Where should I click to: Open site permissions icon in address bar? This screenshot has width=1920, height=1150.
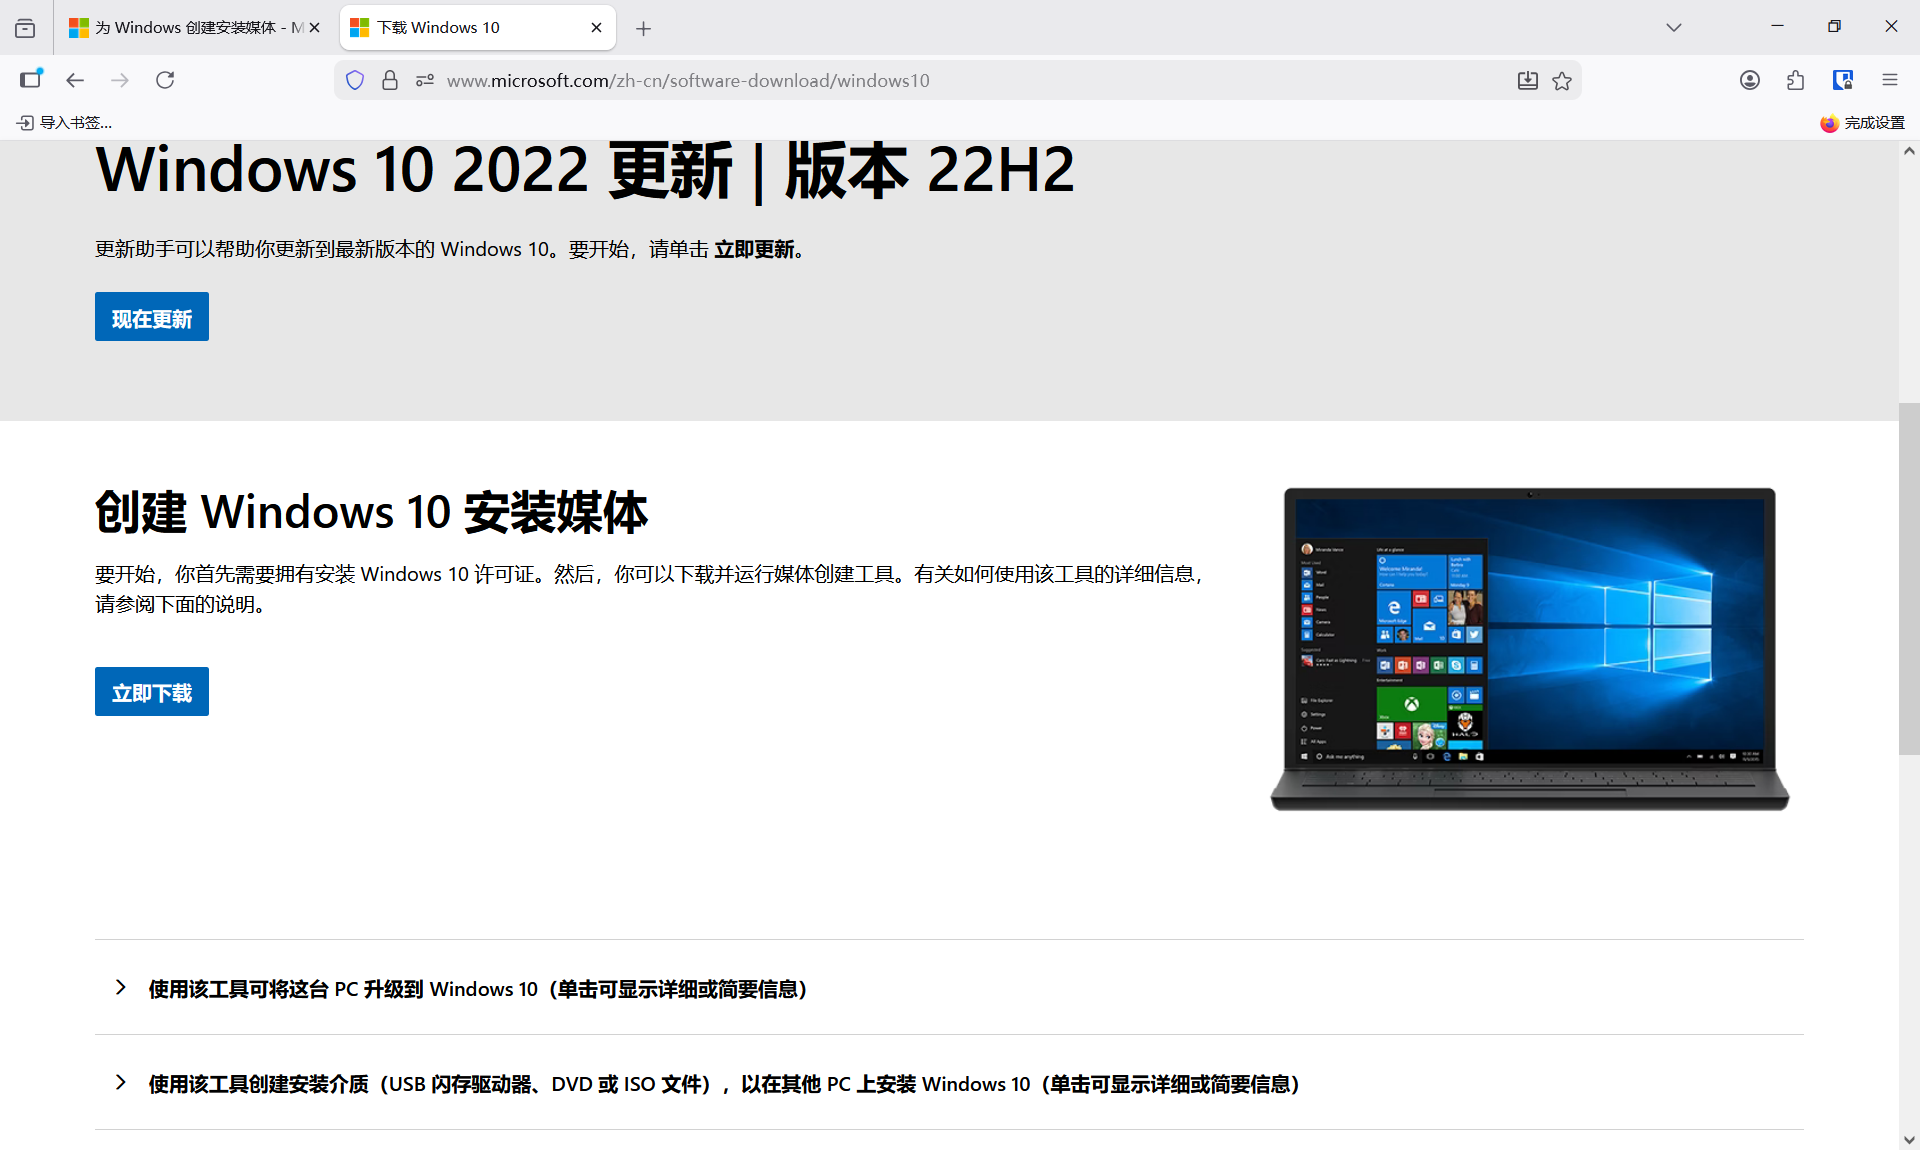tap(425, 80)
